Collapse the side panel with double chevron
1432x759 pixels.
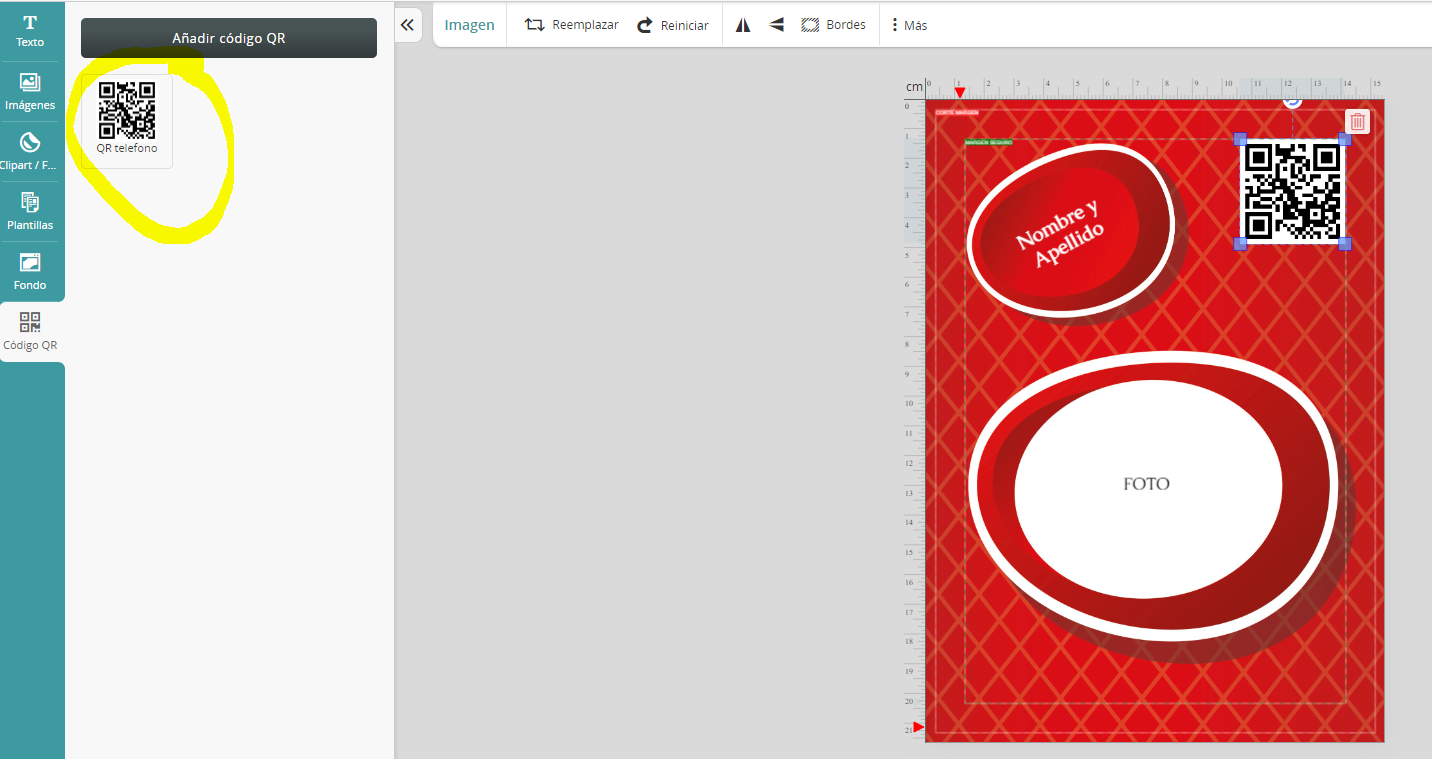tap(407, 25)
